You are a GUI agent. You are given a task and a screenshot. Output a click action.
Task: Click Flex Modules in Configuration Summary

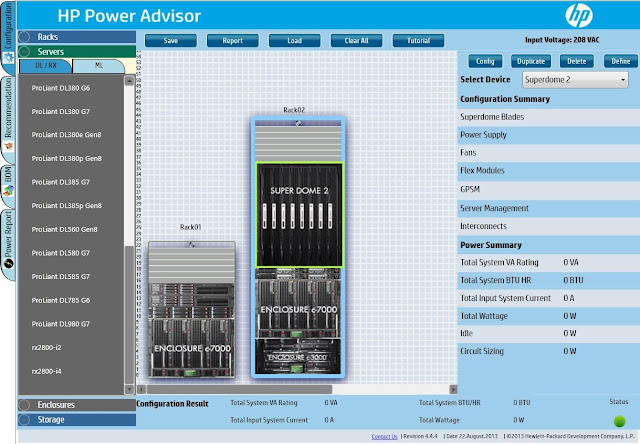click(x=549, y=171)
